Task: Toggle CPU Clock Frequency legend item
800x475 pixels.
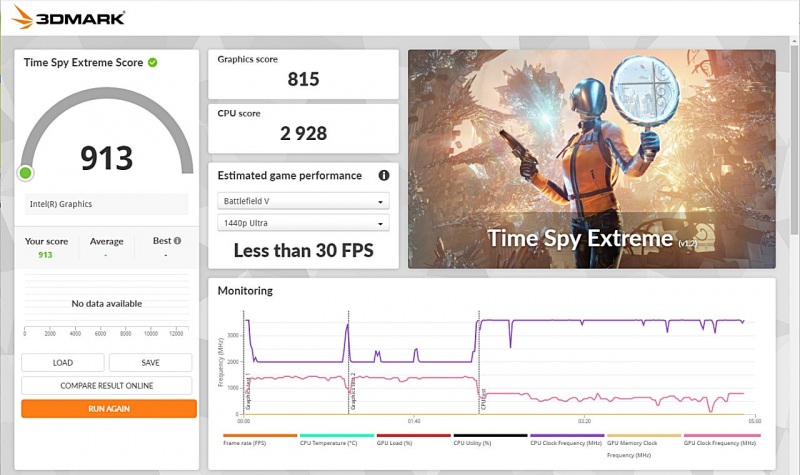Action: tap(566, 441)
